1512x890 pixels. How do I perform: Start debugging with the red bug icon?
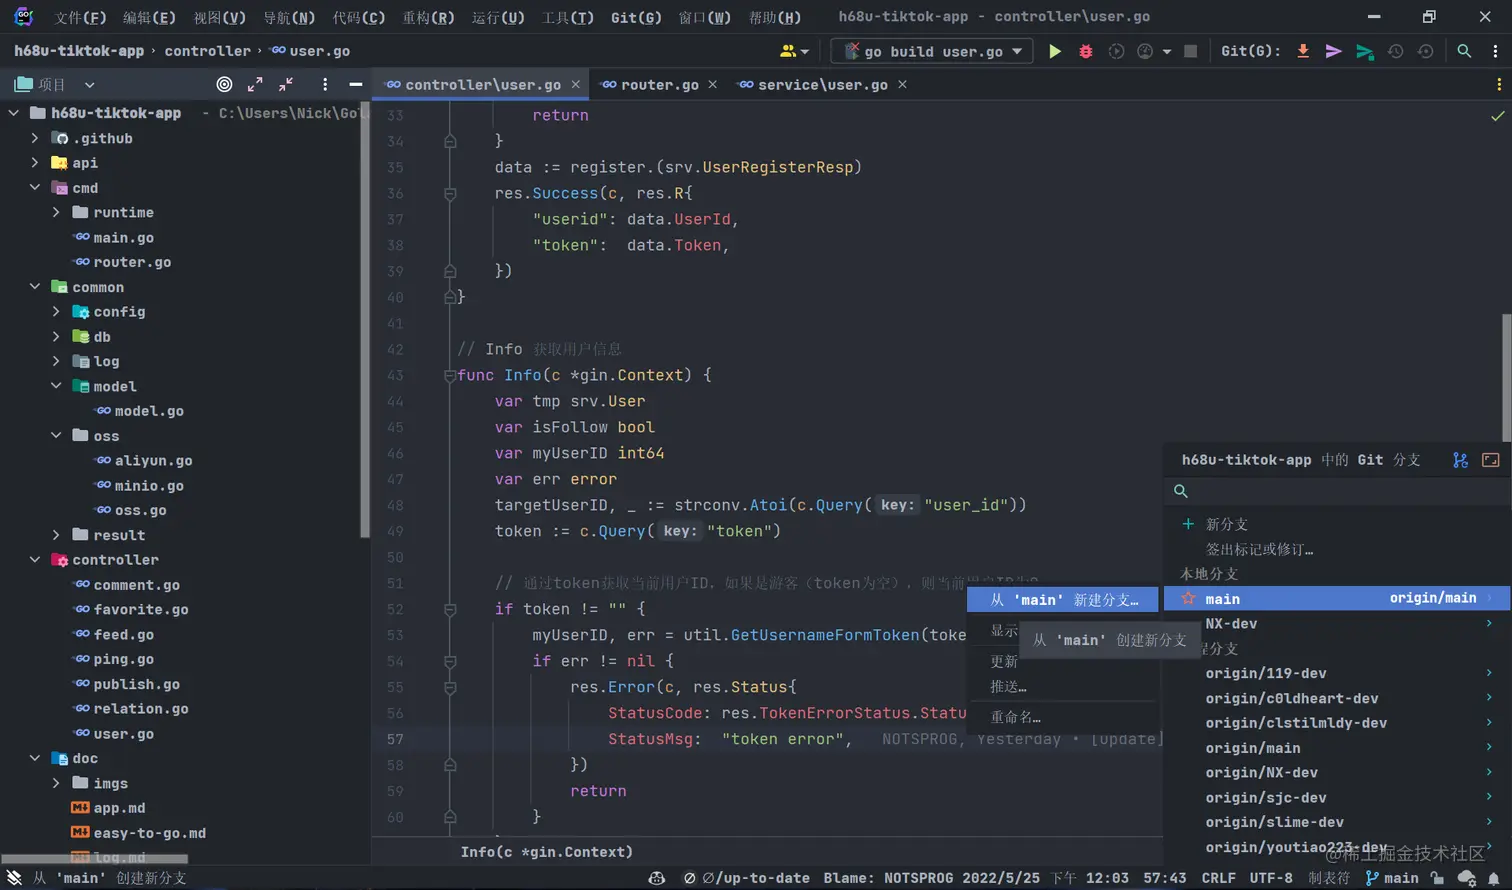(x=1085, y=51)
